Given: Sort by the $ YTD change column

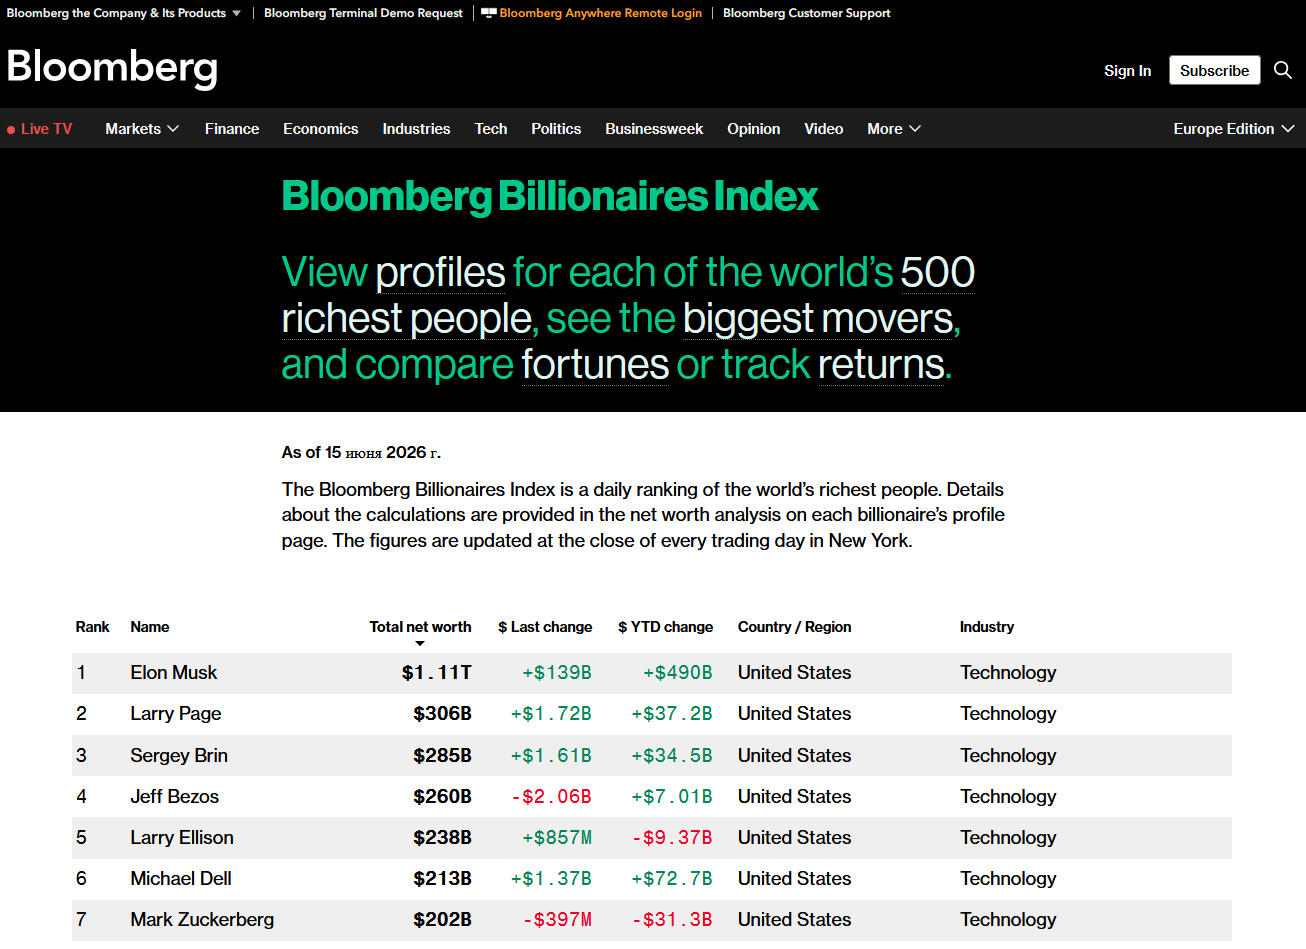Looking at the screenshot, I should pos(666,627).
